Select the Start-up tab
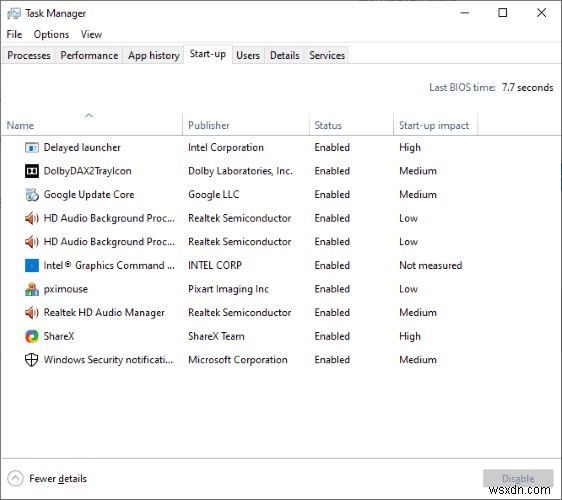This screenshot has height=500, width=562. coord(208,54)
